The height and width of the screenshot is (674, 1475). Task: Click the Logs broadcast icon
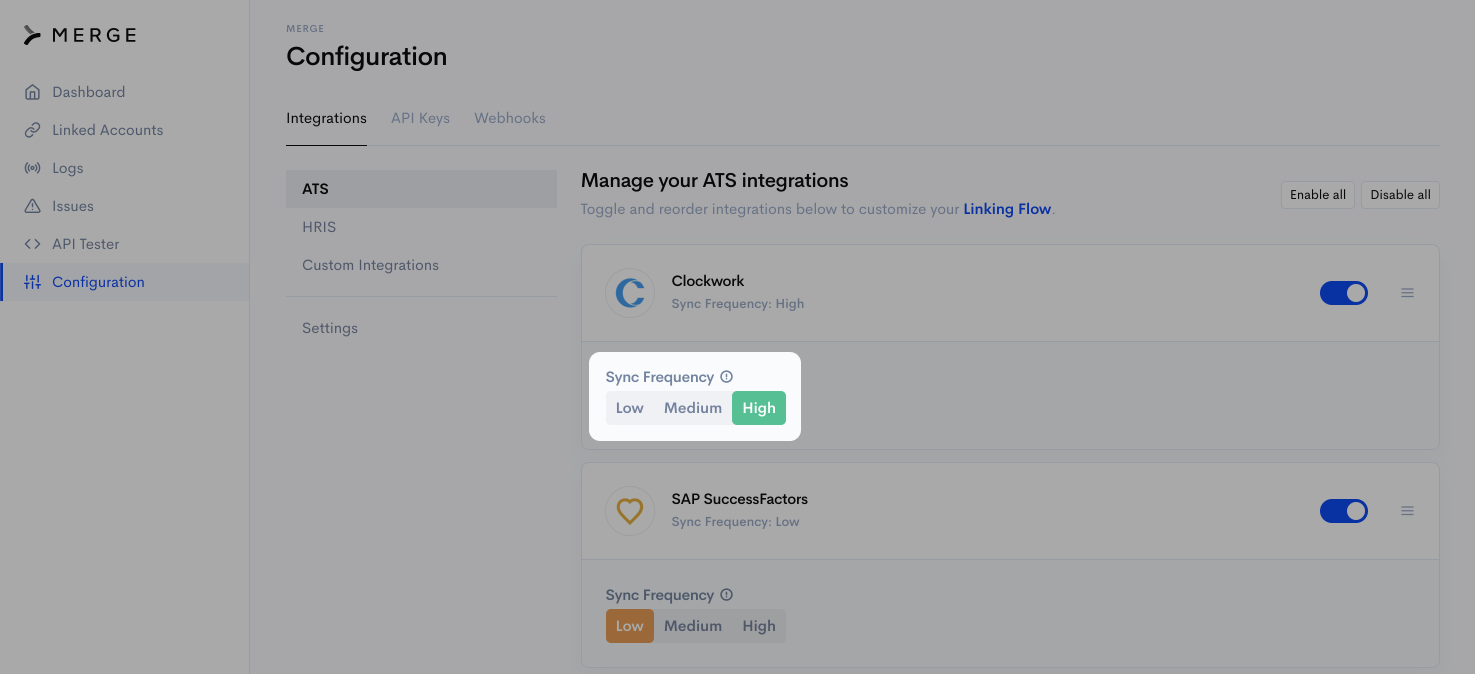tap(32, 168)
